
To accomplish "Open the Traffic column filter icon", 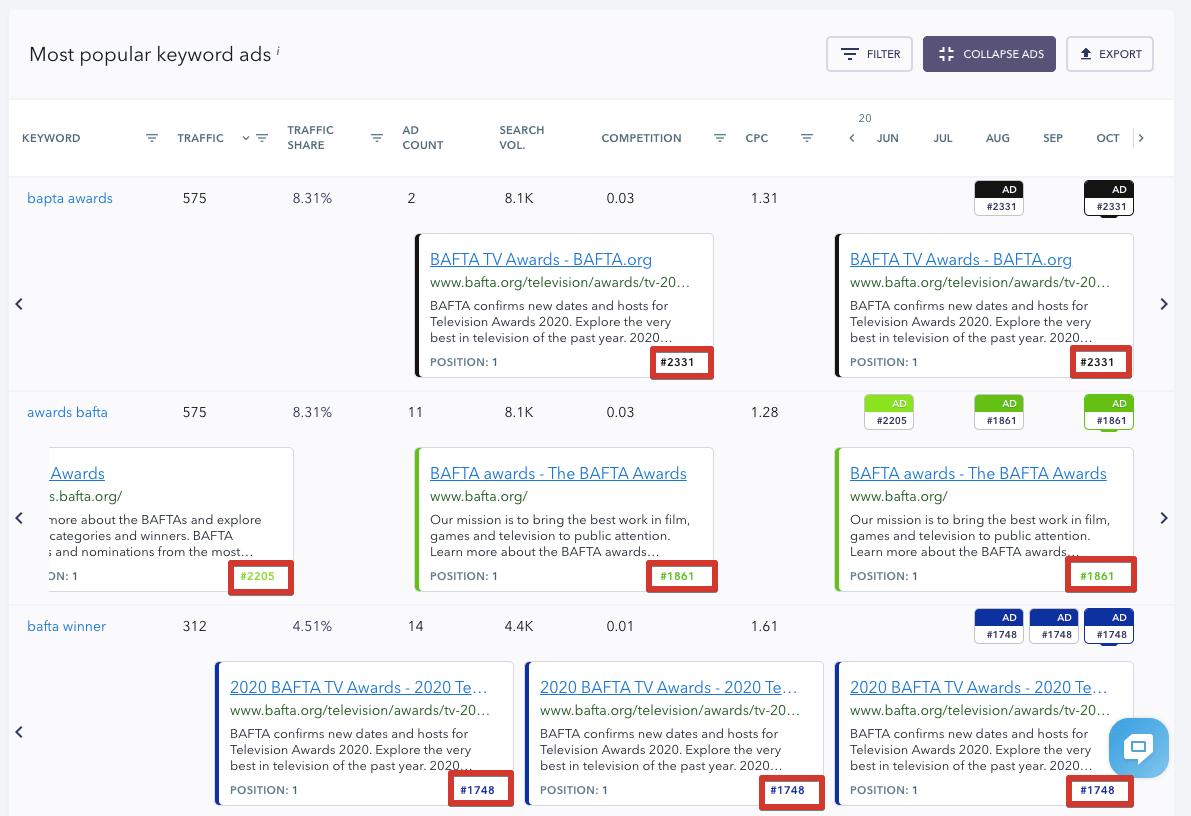I will coord(262,138).
